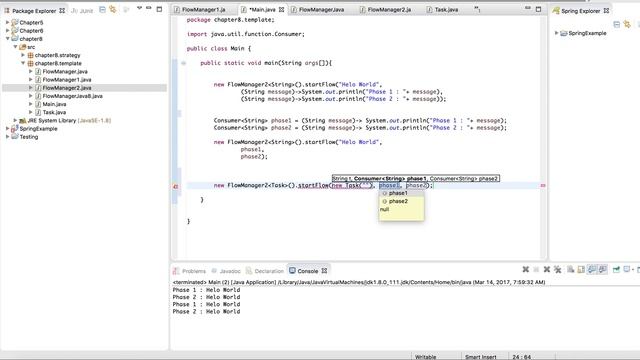Expand FlowManager.java tree node
Viewport: 640px width, 360px height.
(31, 71)
